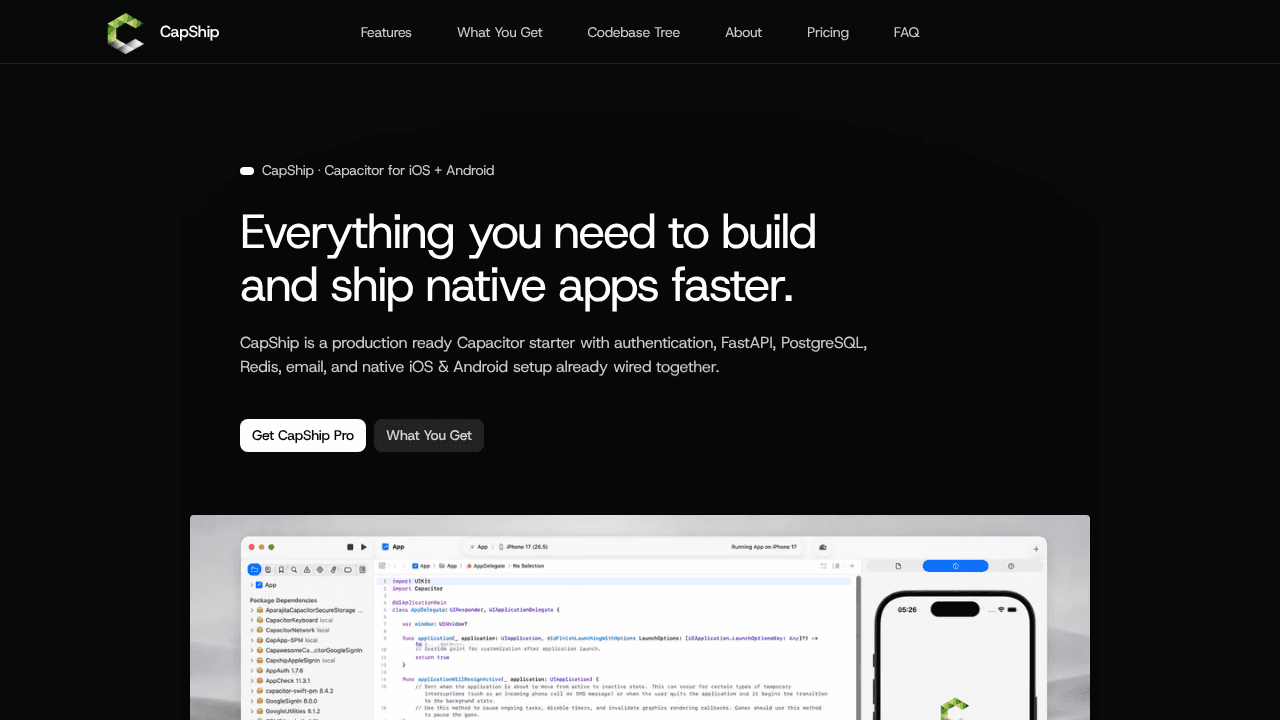Open the Features nav link
The height and width of the screenshot is (720, 1280).
click(386, 32)
